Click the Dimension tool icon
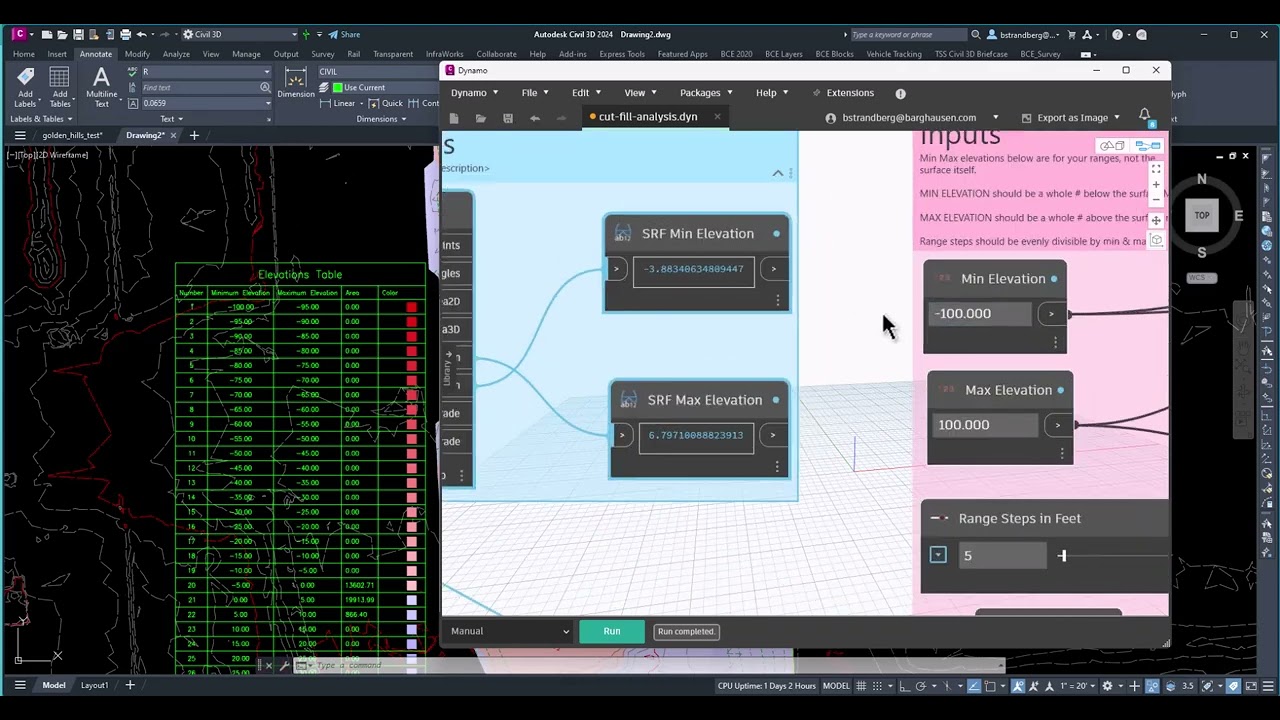The image size is (1280, 720). [x=295, y=82]
